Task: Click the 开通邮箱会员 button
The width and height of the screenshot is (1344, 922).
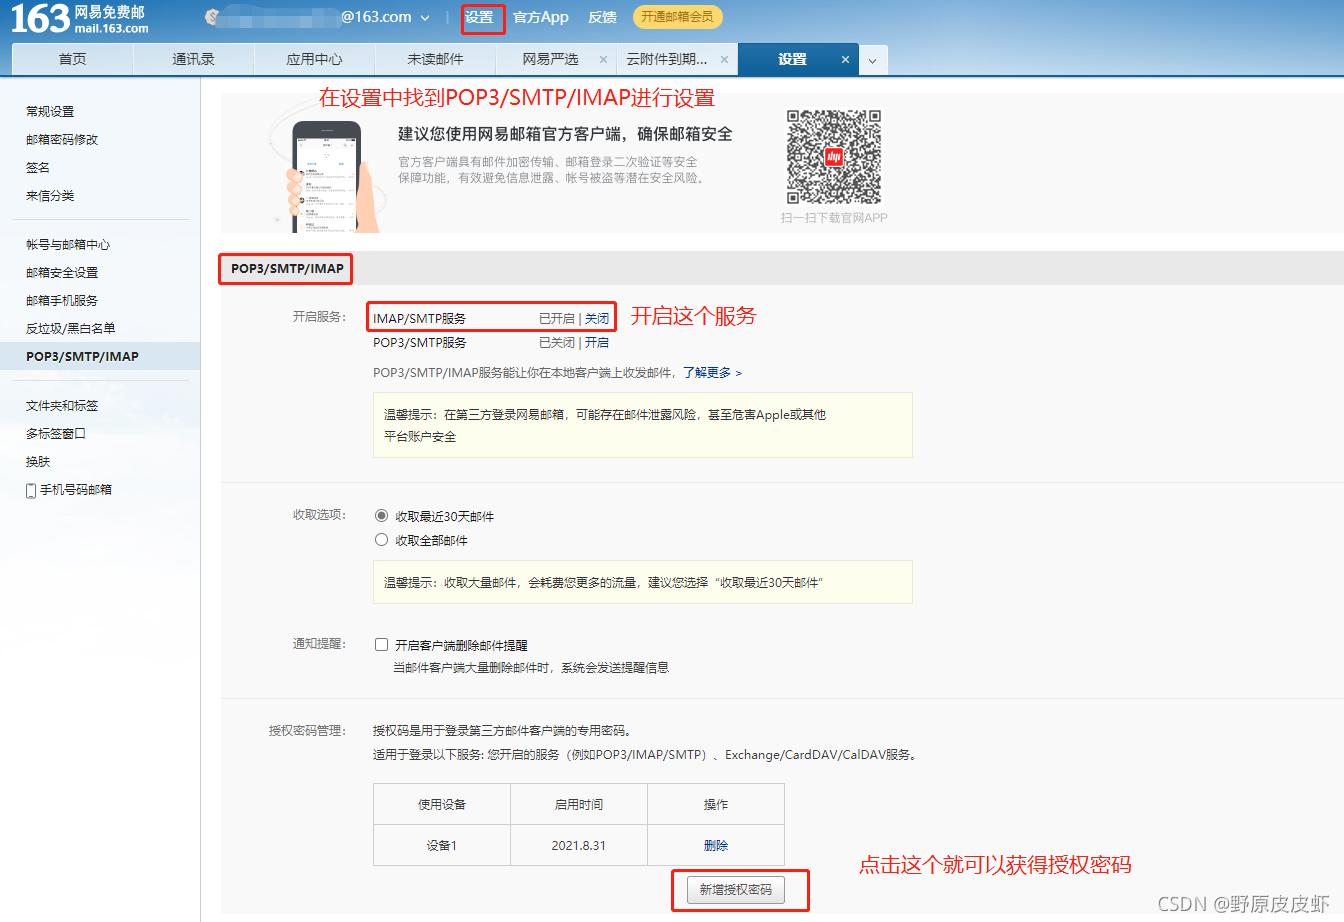Action: [677, 17]
